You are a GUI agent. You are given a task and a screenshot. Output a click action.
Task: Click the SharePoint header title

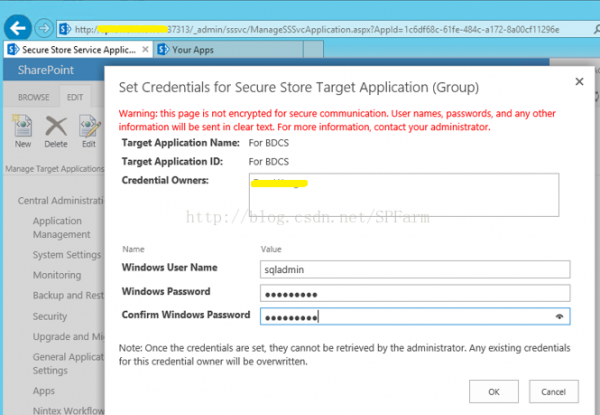(46, 70)
